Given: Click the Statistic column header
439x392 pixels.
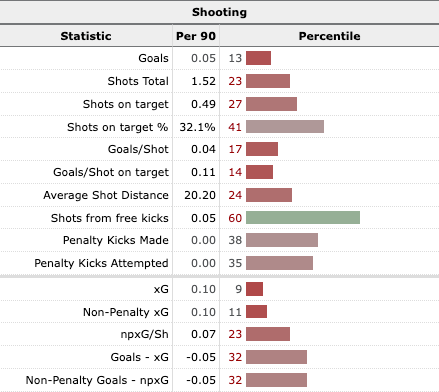Looking at the screenshot, I should 86,36.
